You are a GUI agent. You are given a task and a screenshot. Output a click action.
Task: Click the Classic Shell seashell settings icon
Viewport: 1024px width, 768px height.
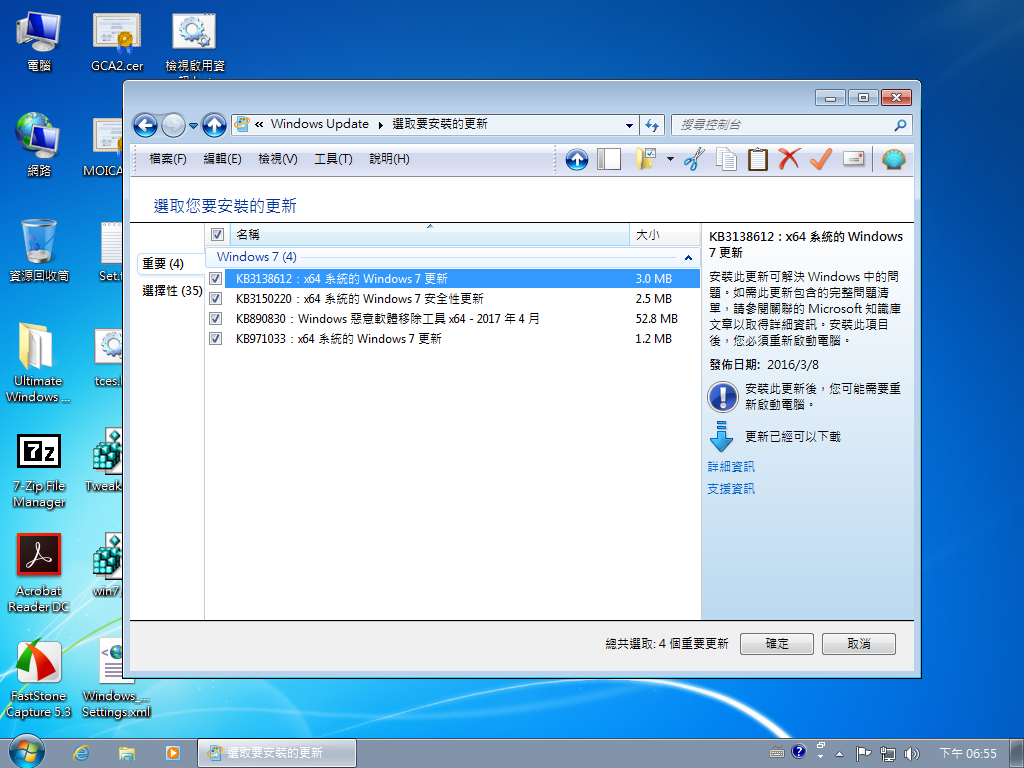coord(893,159)
